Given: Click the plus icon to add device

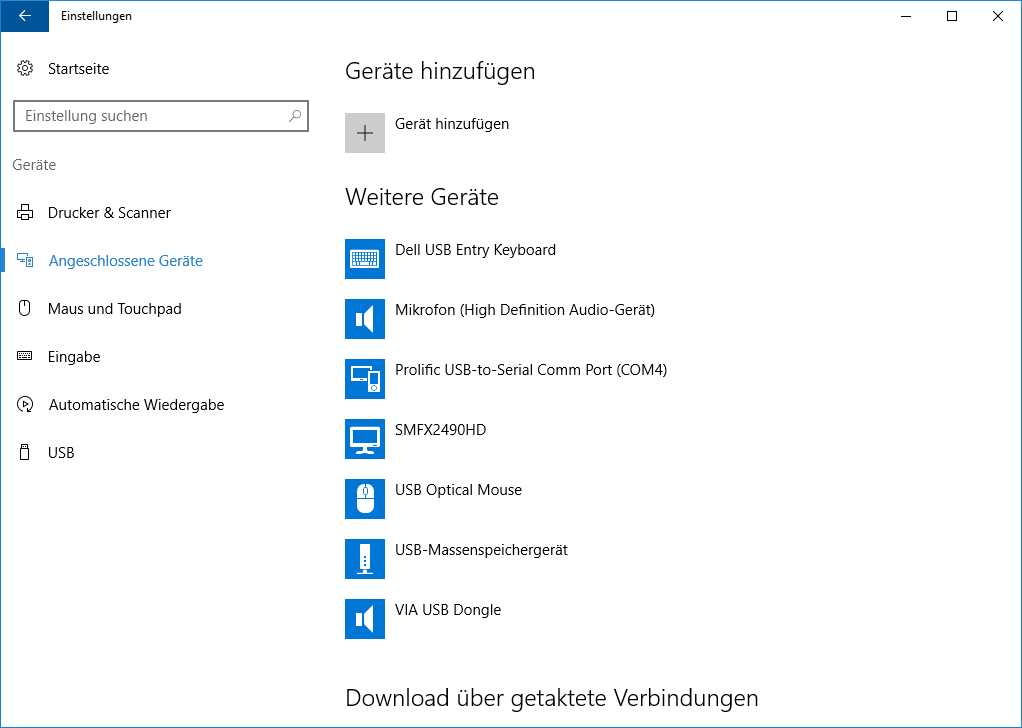Looking at the screenshot, I should (365, 133).
